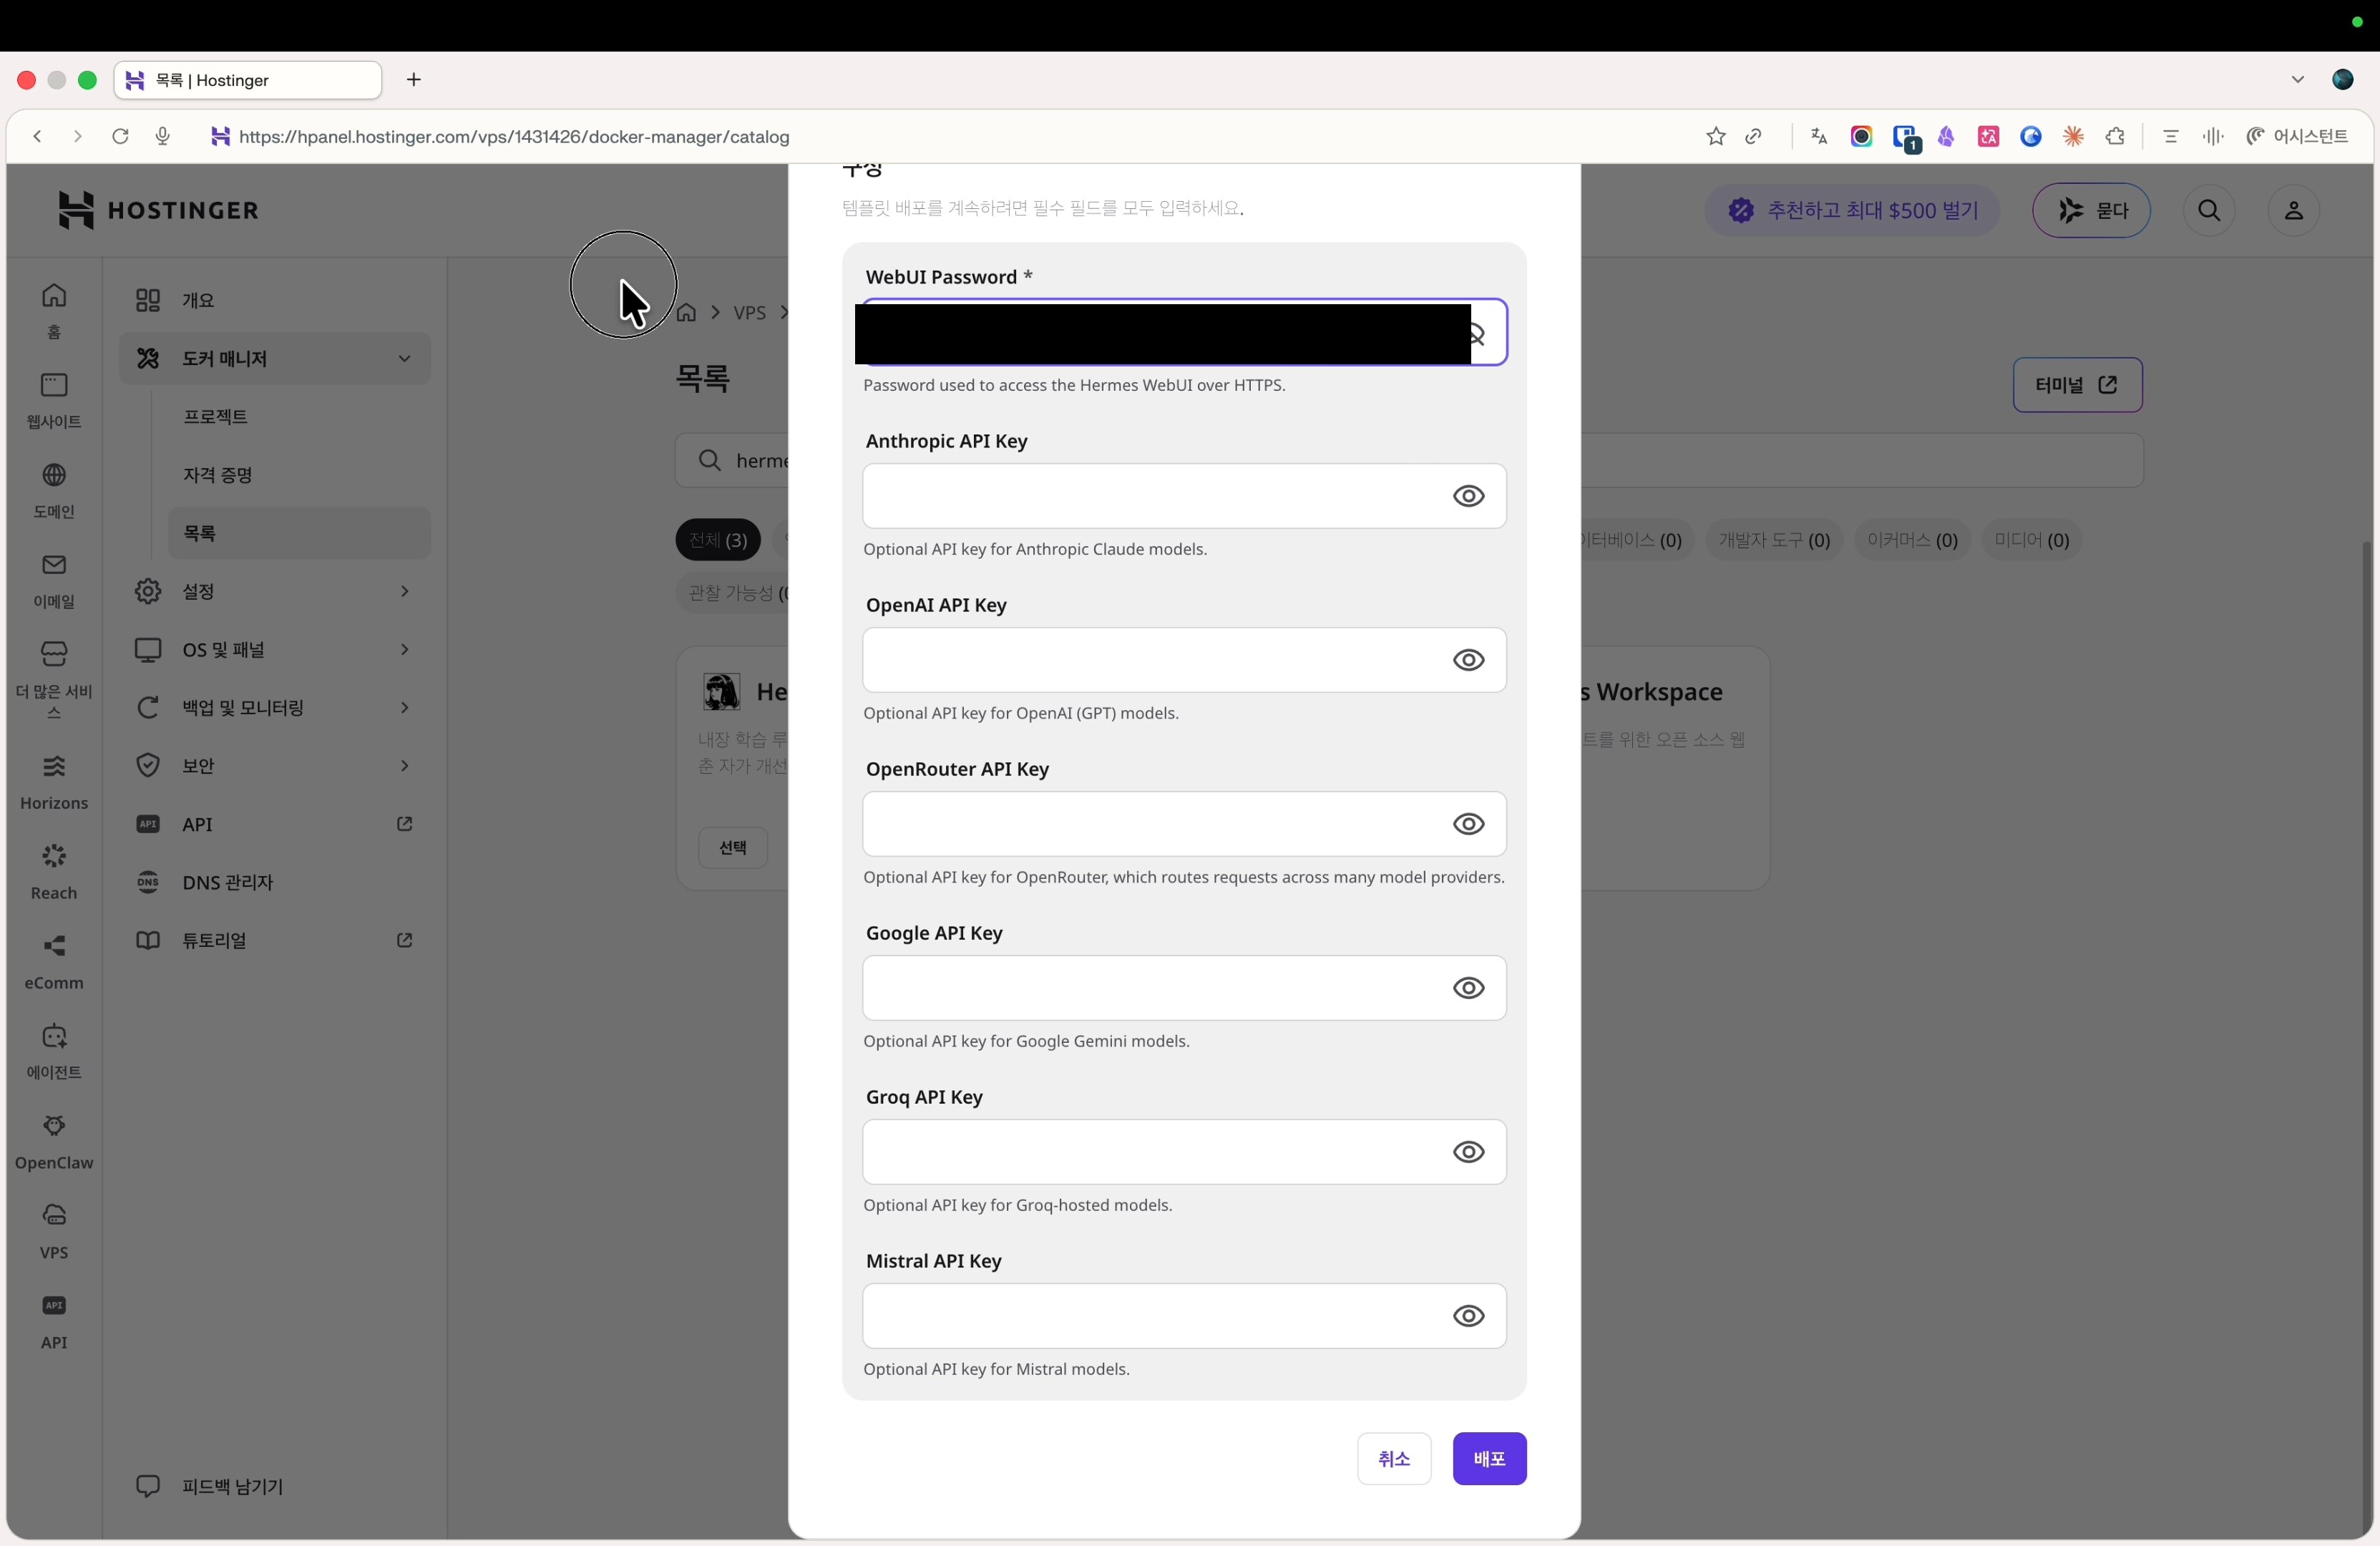Click the Hostinger logo
This screenshot has width=2380, height=1546.
158,210
